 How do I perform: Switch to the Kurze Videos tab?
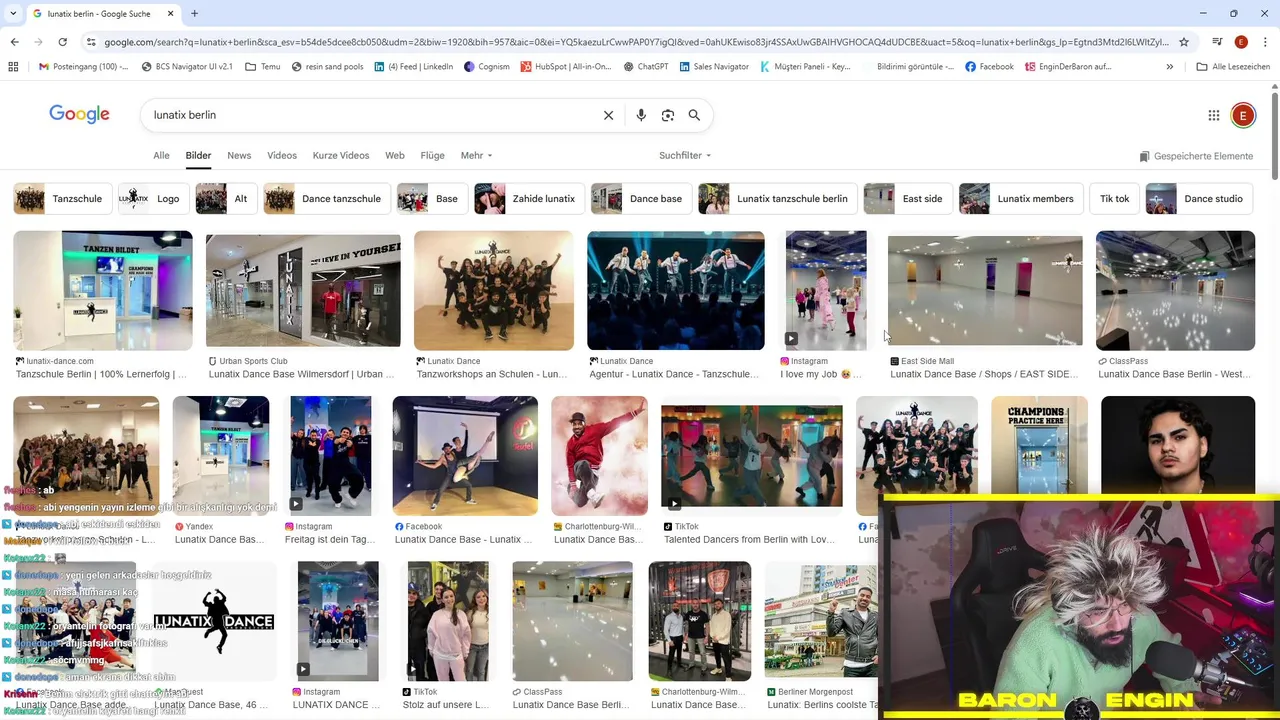pyautogui.click(x=341, y=156)
